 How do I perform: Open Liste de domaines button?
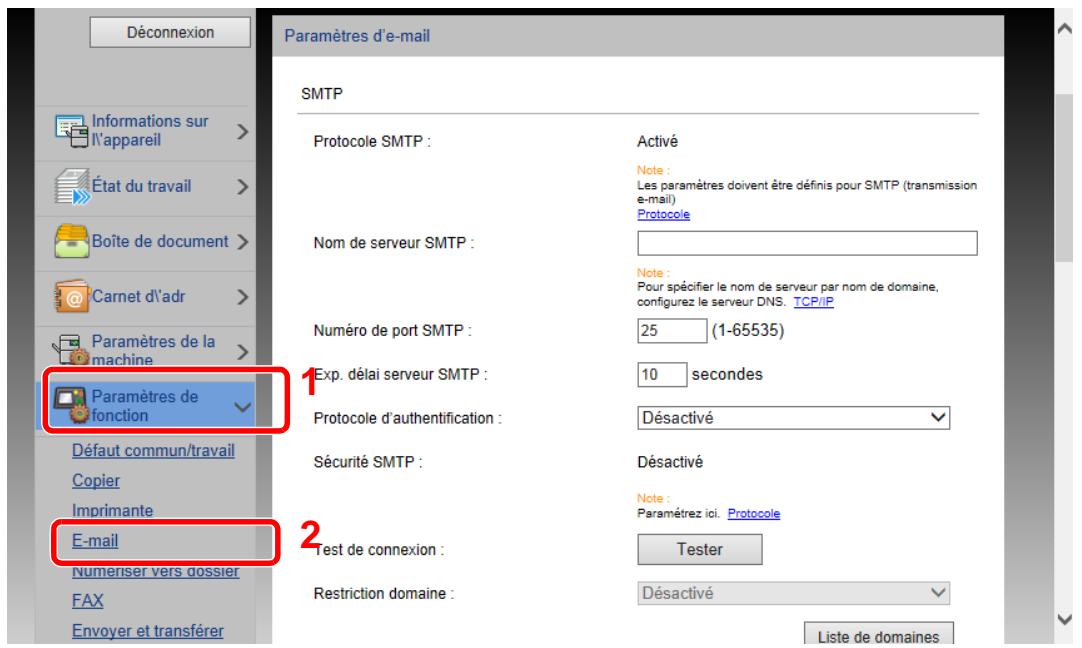pyautogui.click(x=878, y=636)
